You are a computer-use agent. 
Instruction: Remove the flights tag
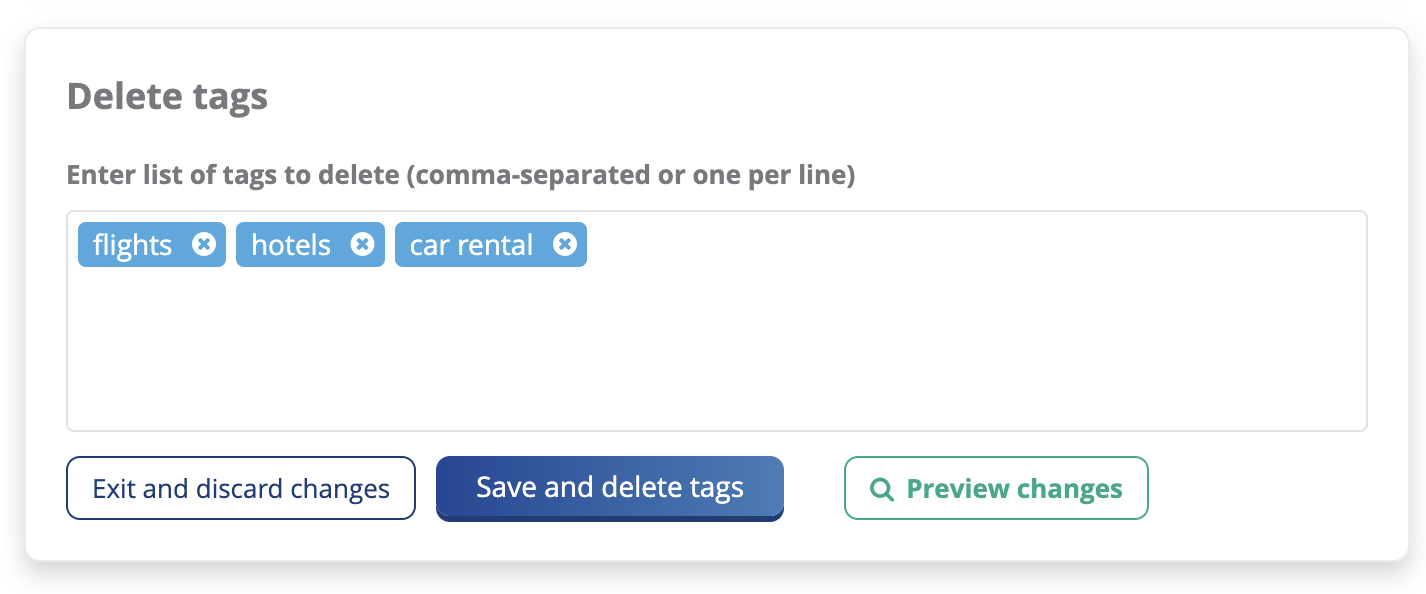pos(204,245)
